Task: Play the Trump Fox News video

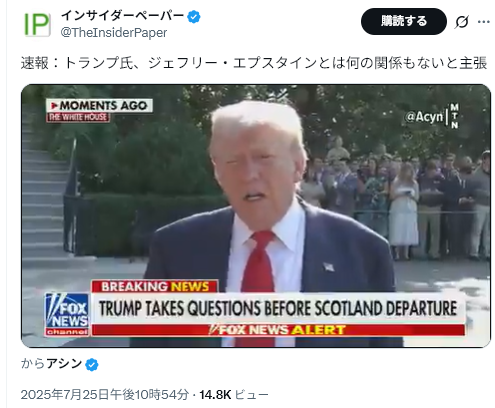Action: point(256,216)
